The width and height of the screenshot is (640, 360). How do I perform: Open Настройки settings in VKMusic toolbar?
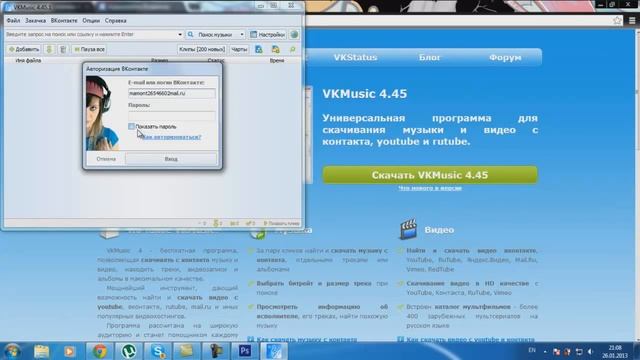pyautogui.click(x=267, y=35)
